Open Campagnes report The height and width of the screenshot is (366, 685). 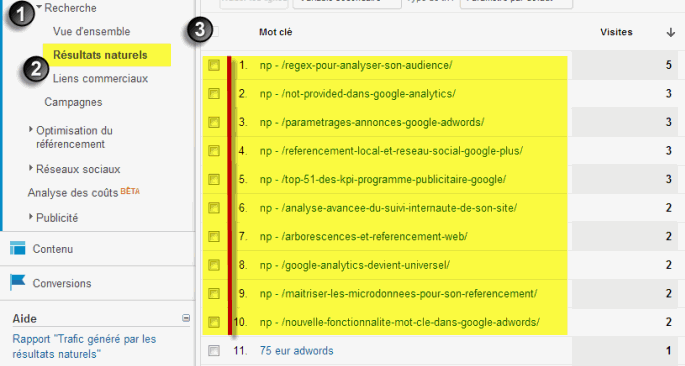coord(73,102)
